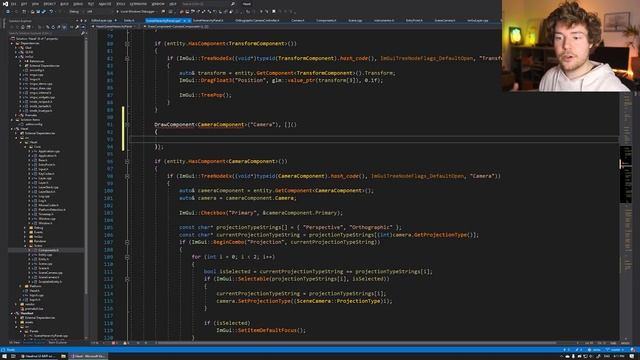The width and height of the screenshot is (640, 360).
Task: Click the premake5.lua file icon
Action: click(22, 309)
